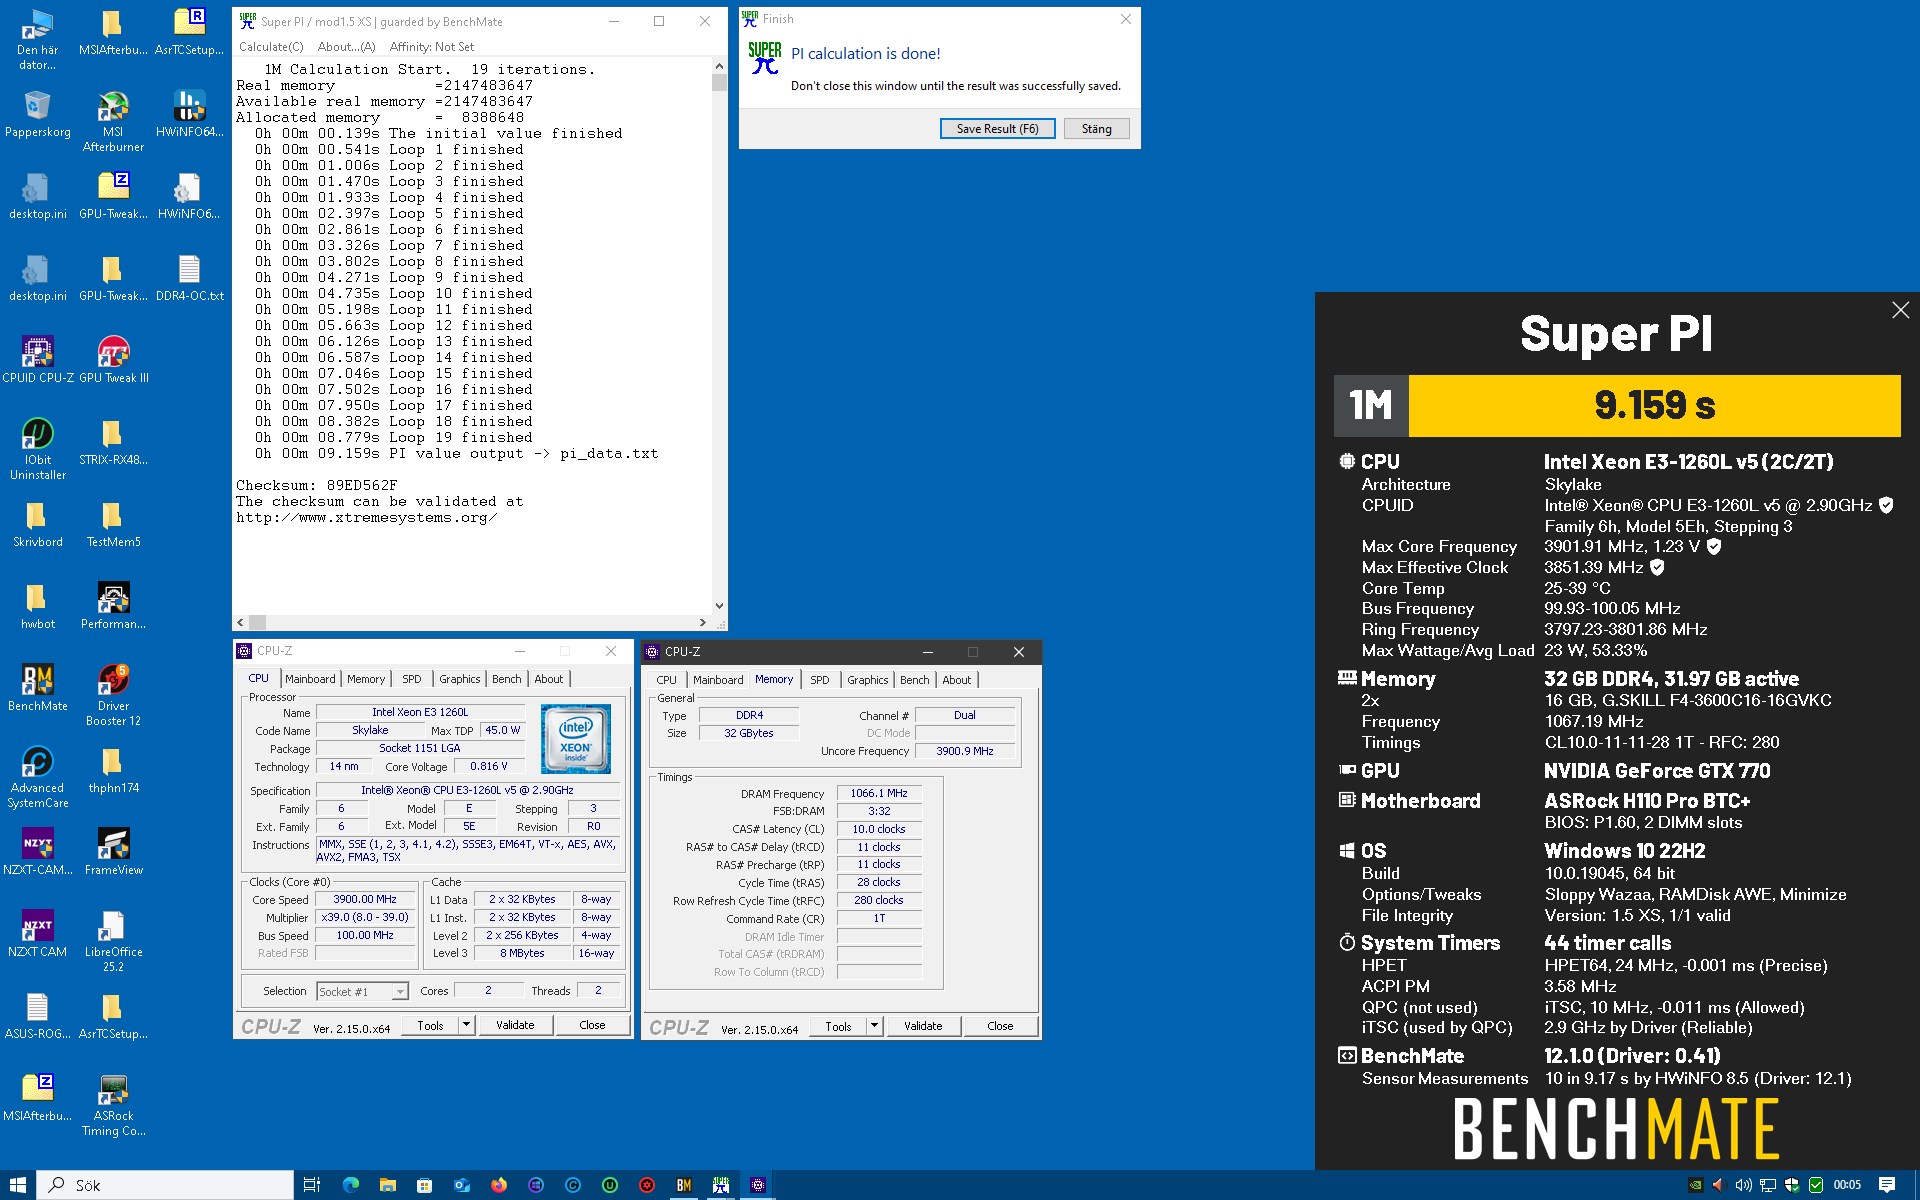Switch to Memory tab in left CPU-Z
The width and height of the screenshot is (1920, 1200).
click(366, 679)
